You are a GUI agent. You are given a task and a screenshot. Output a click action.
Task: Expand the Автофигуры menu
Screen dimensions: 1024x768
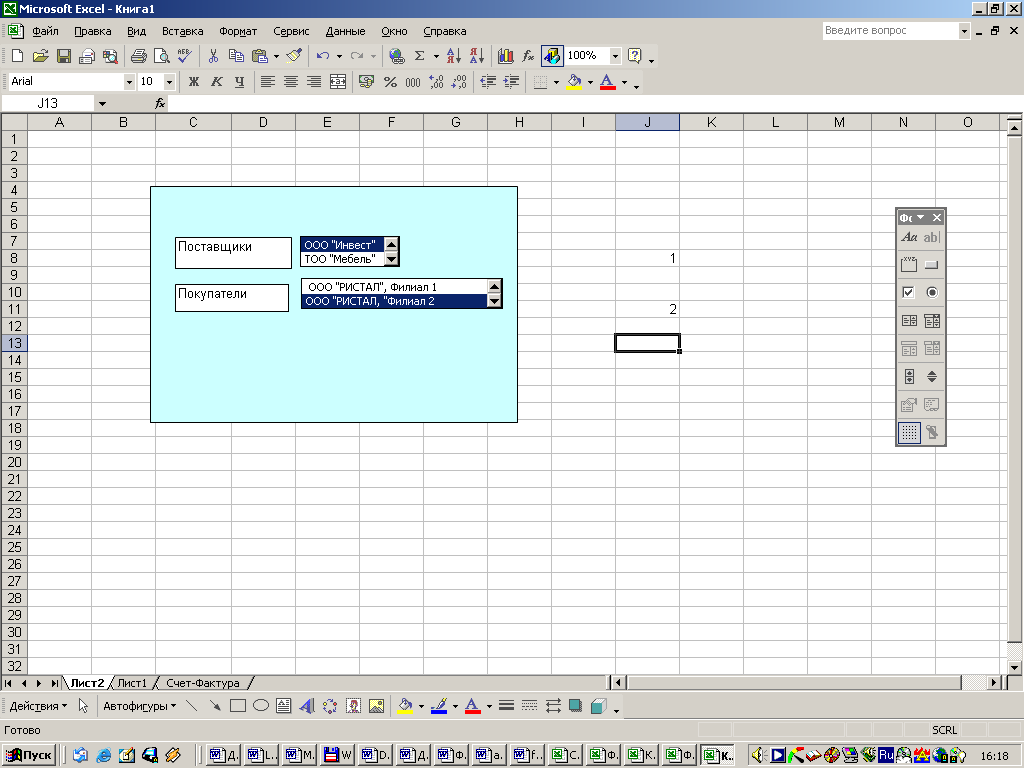[140, 706]
